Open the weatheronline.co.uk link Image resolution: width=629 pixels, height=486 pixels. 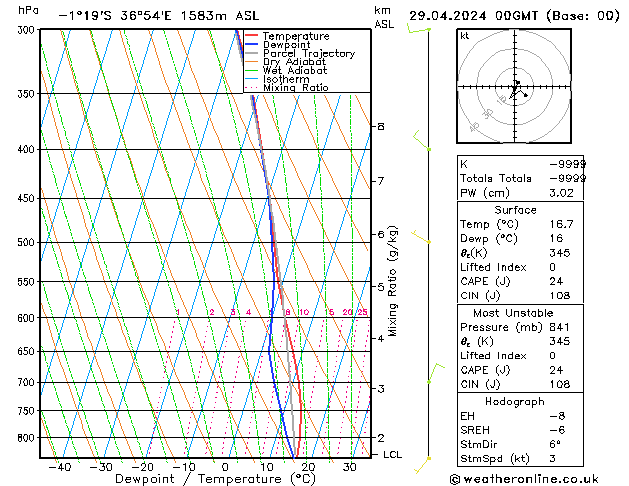[524, 479]
